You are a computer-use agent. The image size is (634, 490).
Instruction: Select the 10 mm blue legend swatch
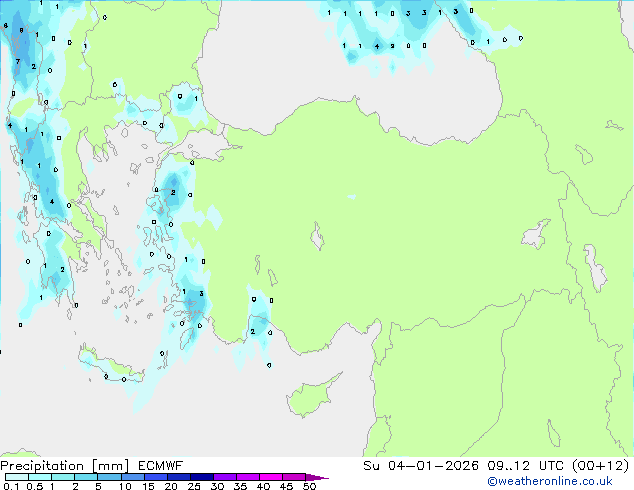click(132, 477)
